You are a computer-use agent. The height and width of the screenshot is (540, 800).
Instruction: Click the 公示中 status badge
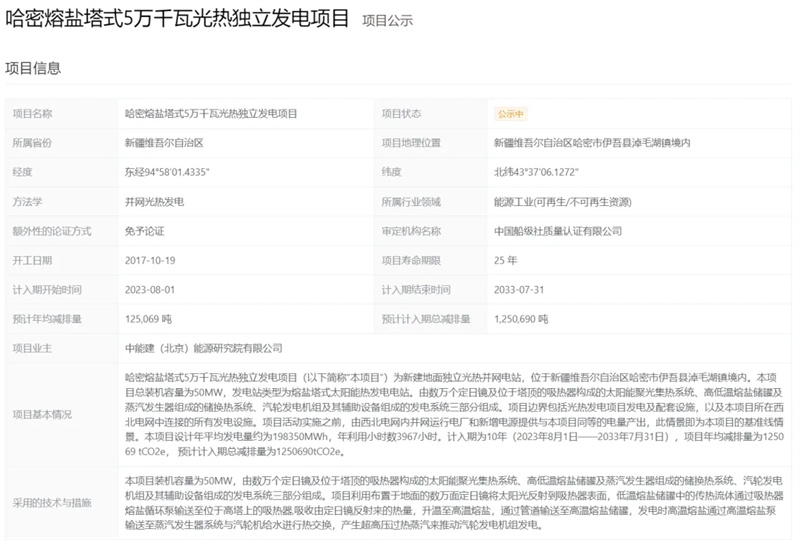point(510,114)
